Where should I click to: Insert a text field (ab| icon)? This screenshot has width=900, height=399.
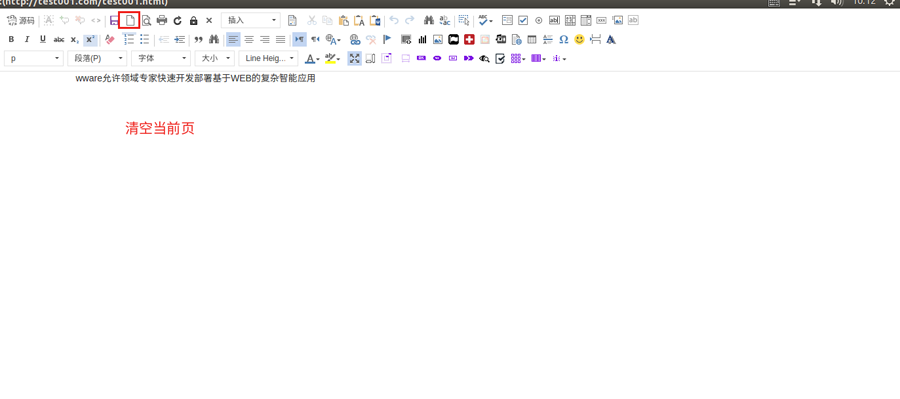click(554, 20)
